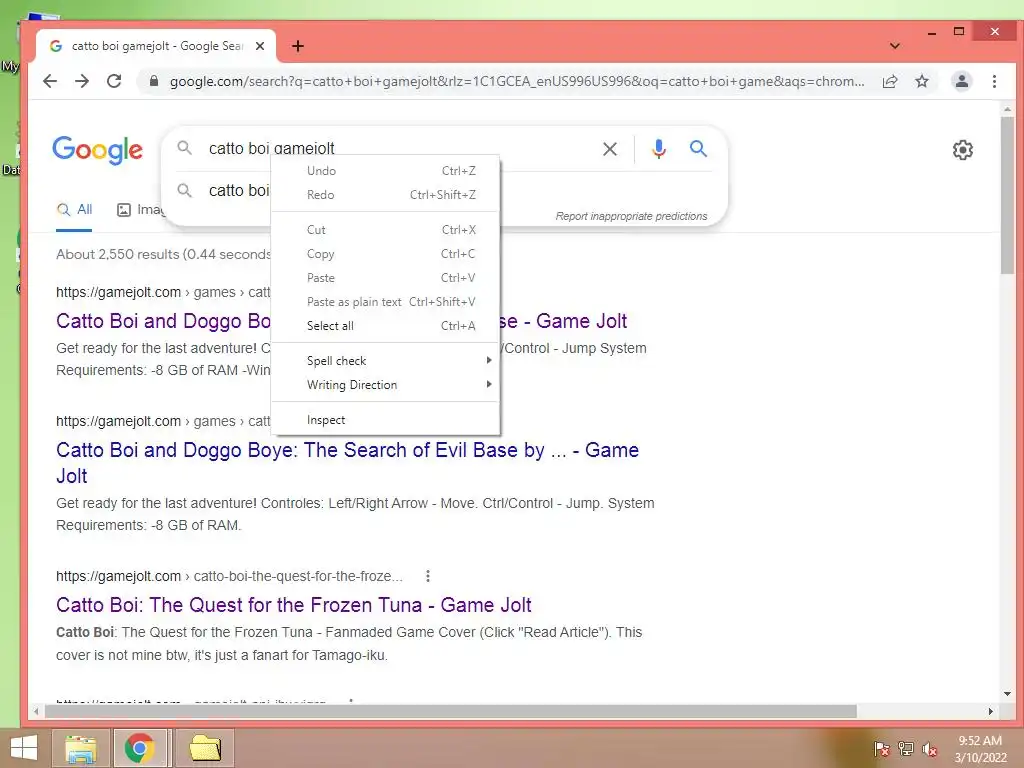Viewport: 1024px width, 768px height.
Task: Click the lock icon in the address bar
Action: click(153, 81)
